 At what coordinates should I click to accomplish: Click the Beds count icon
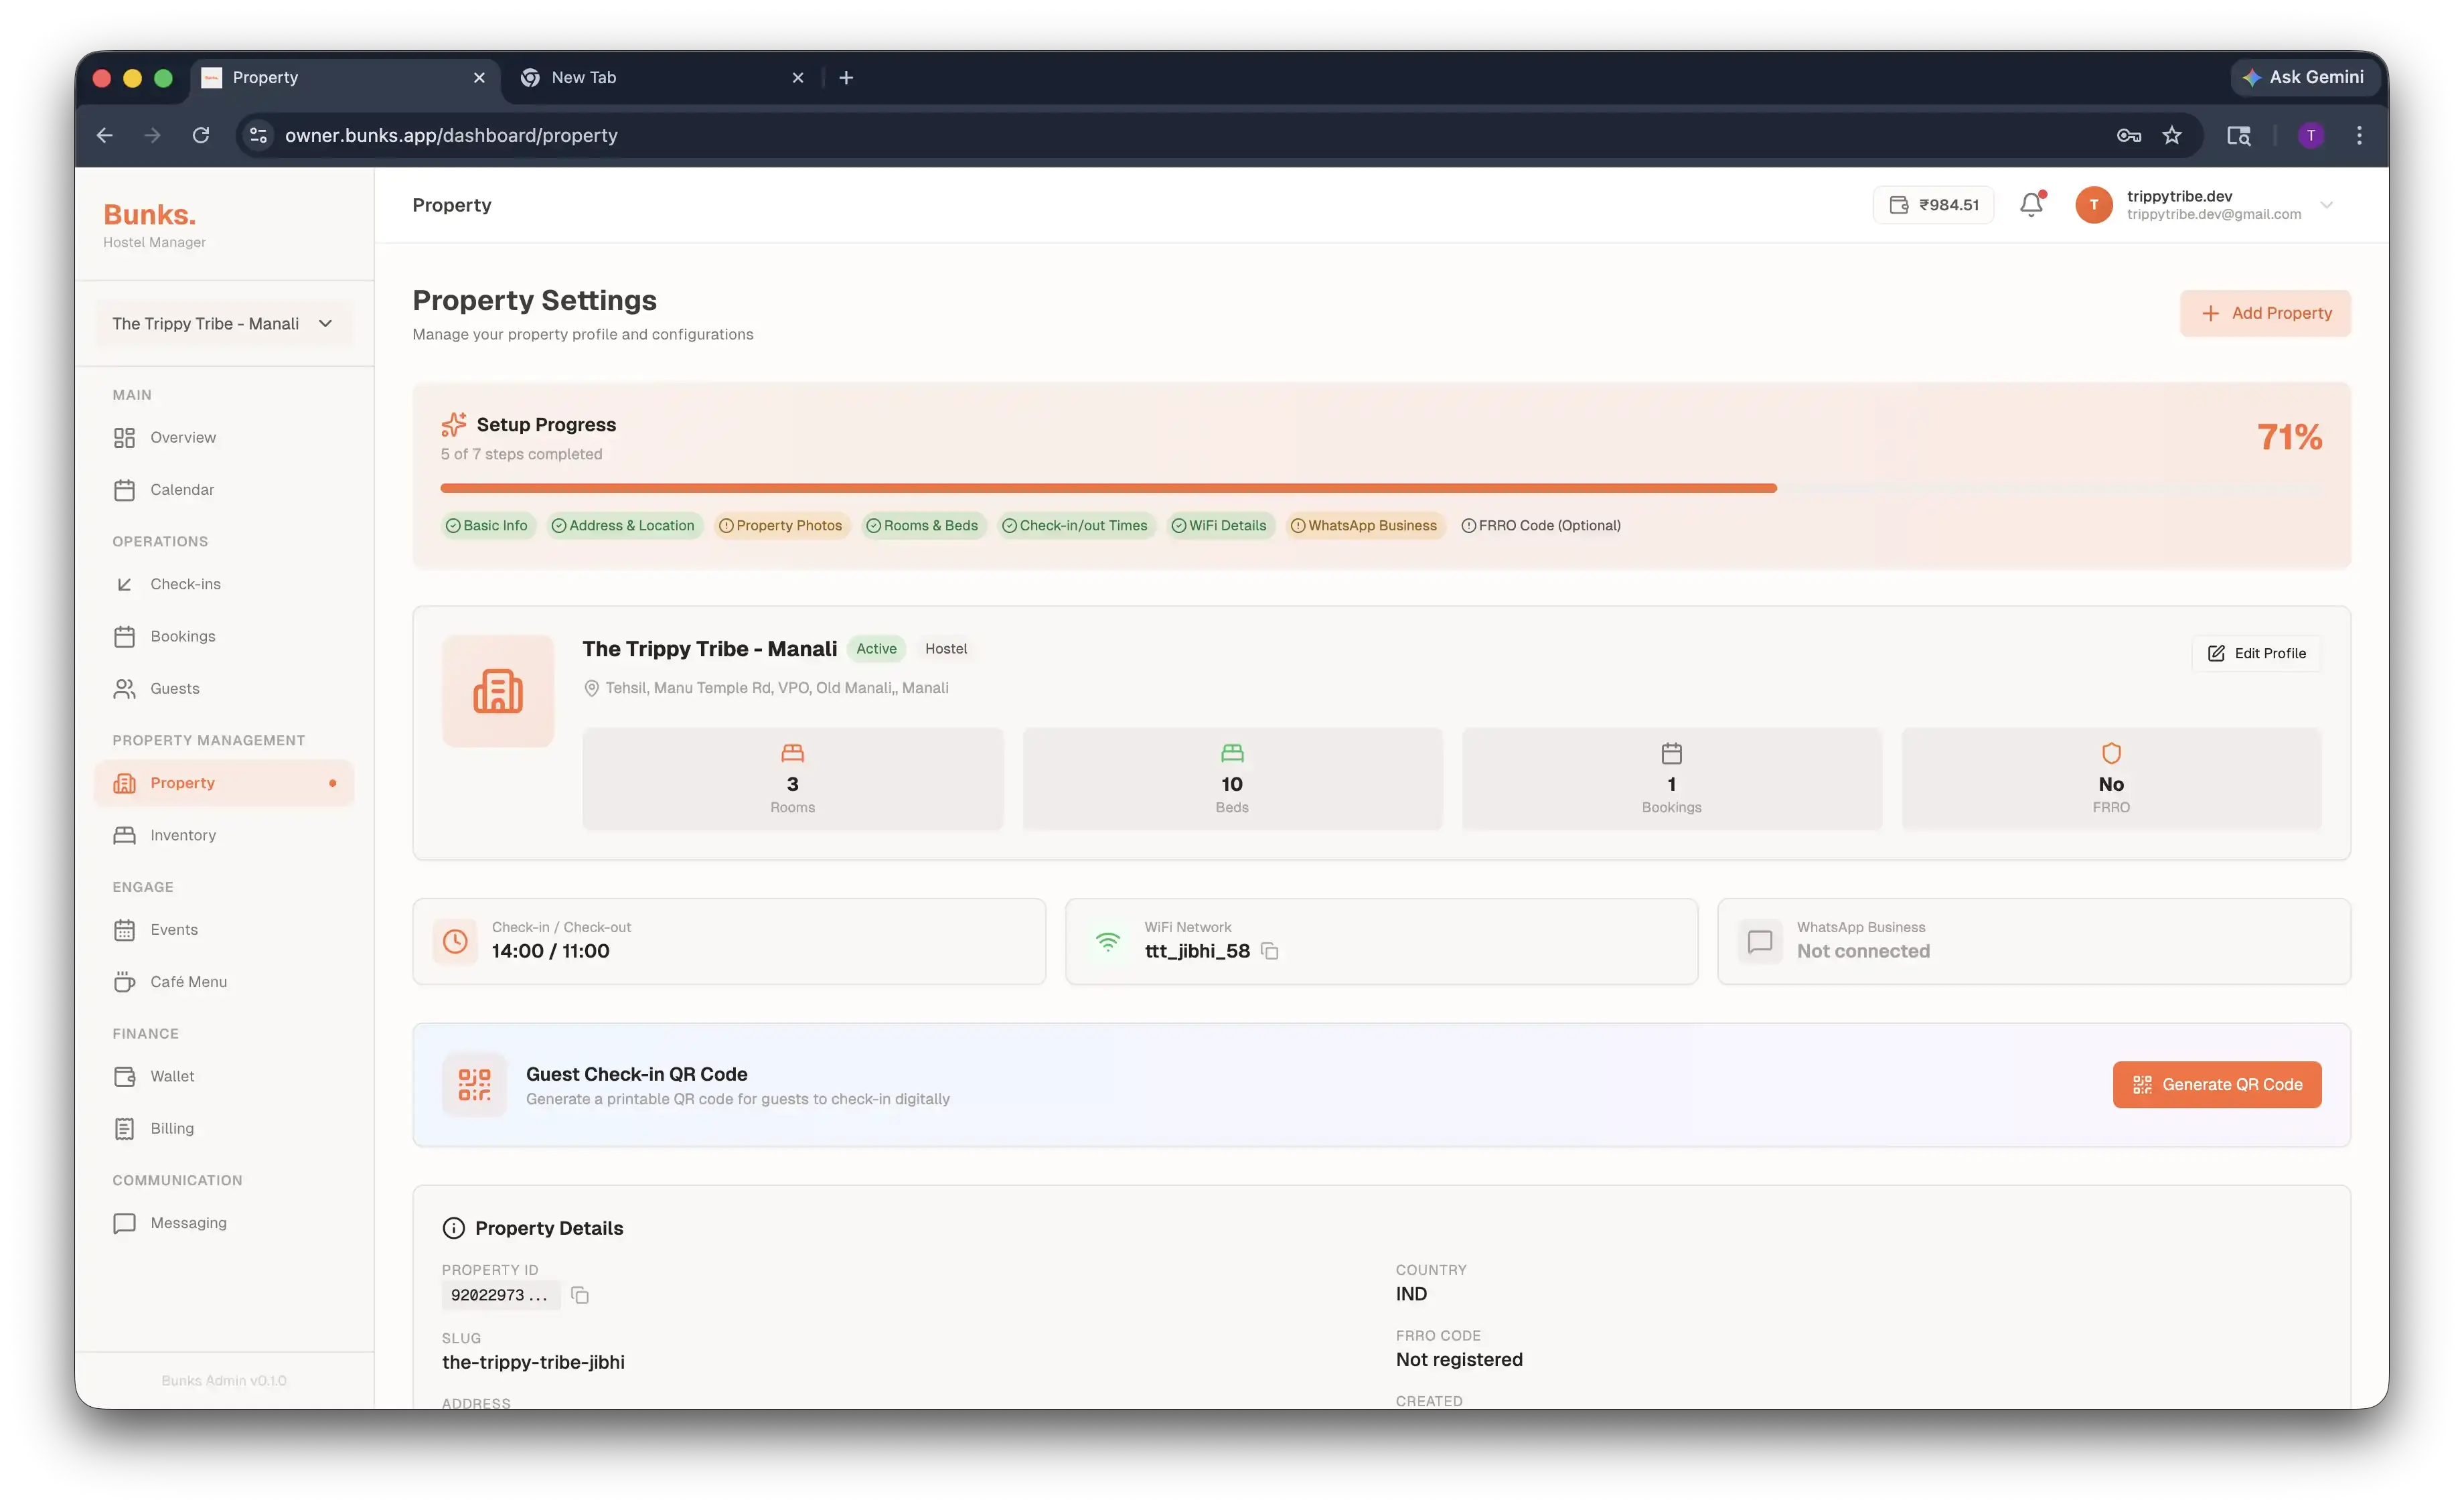pyautogui.click(x=1232, y=753)
